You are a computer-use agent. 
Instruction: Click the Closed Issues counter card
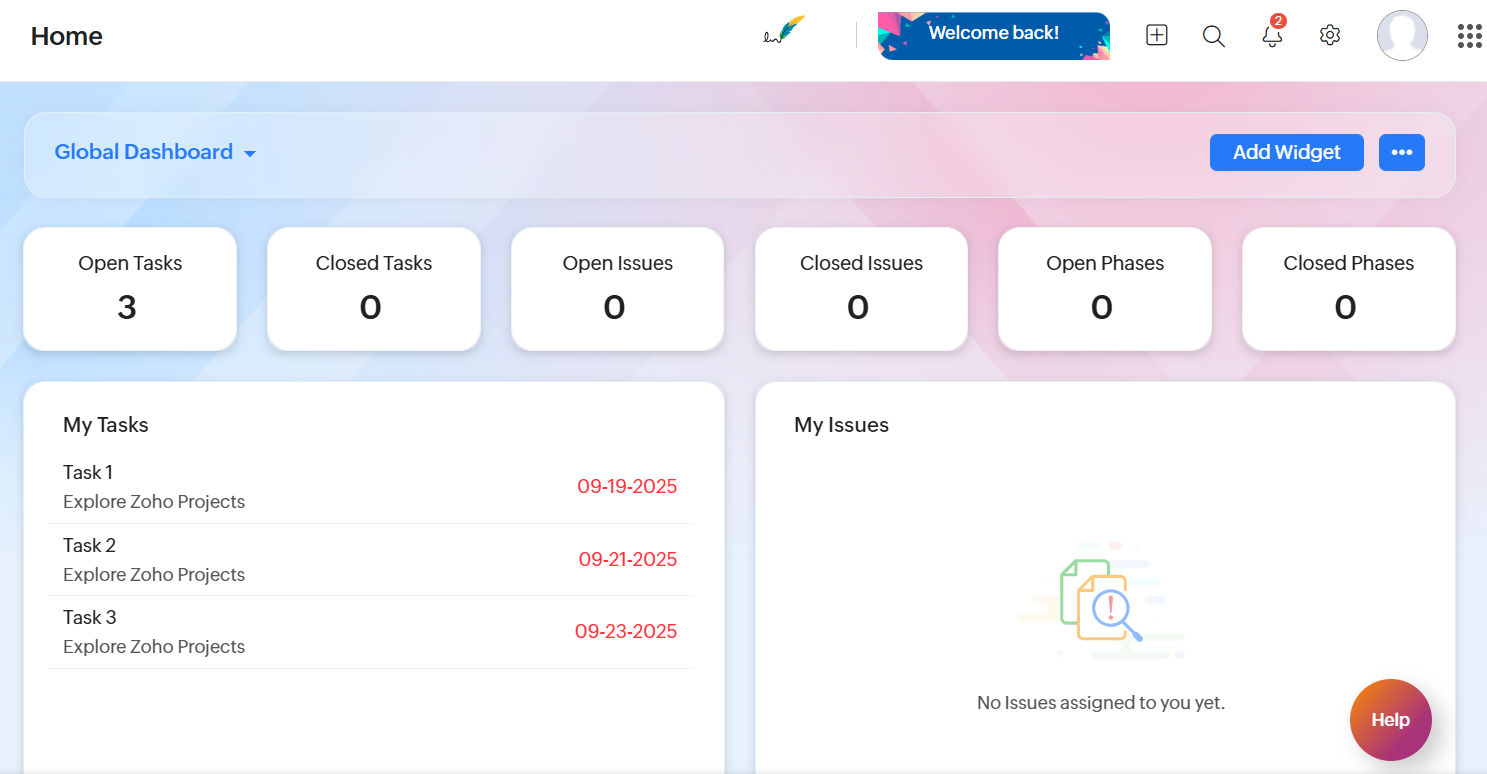(x=860, y=289)
